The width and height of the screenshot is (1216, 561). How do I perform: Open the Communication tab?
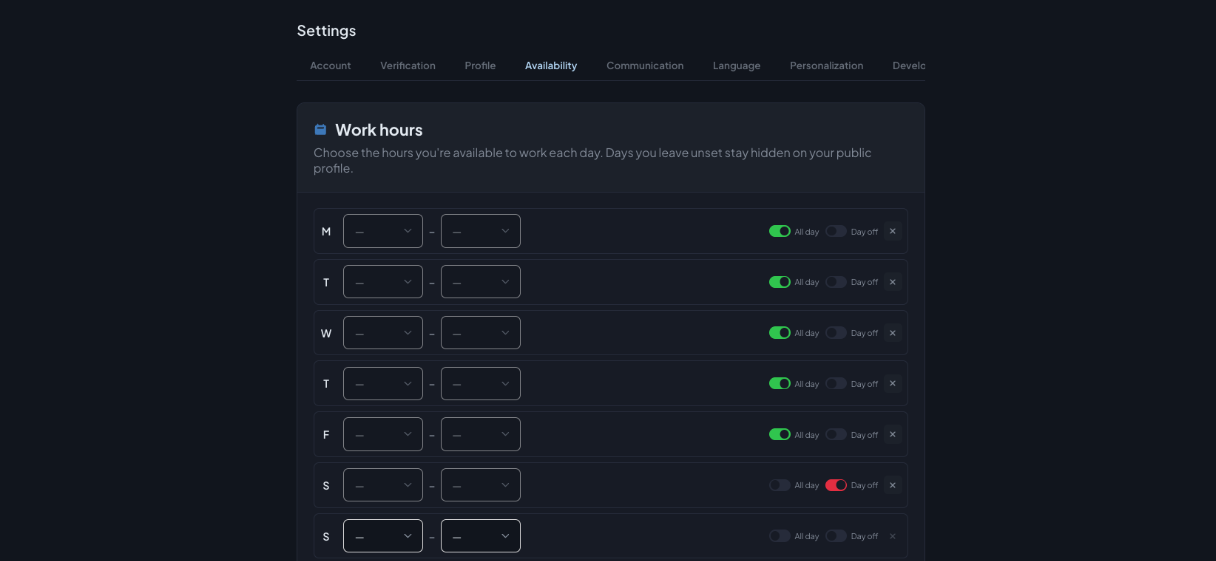[645, 66]
